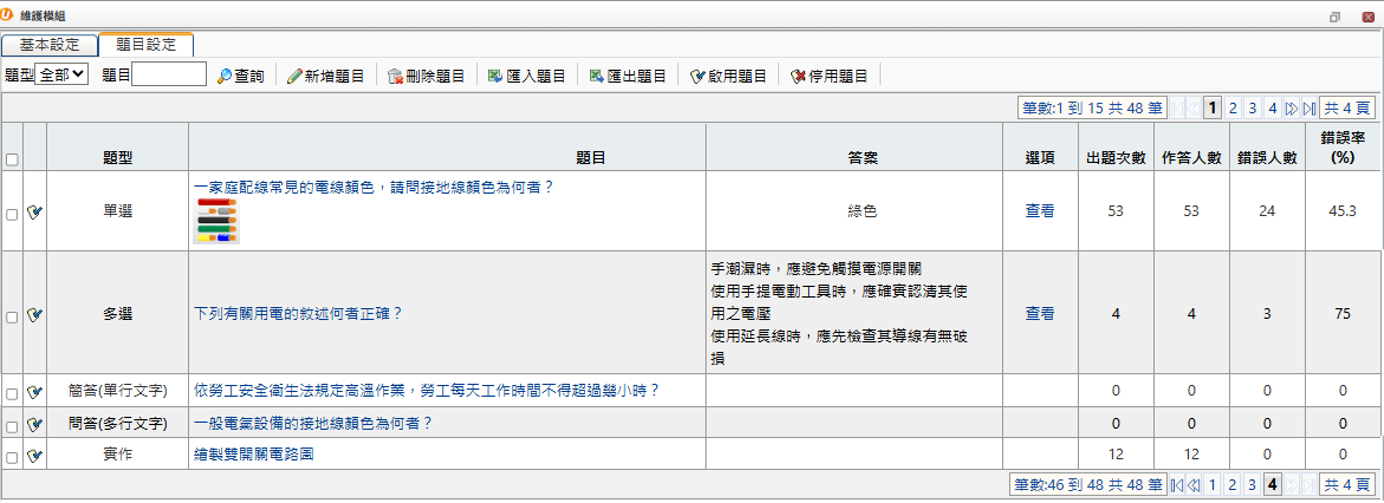This screenshot has width=1384, height=503.
Task: Toggle the select-all header checkbox
Action: point(12,159)
